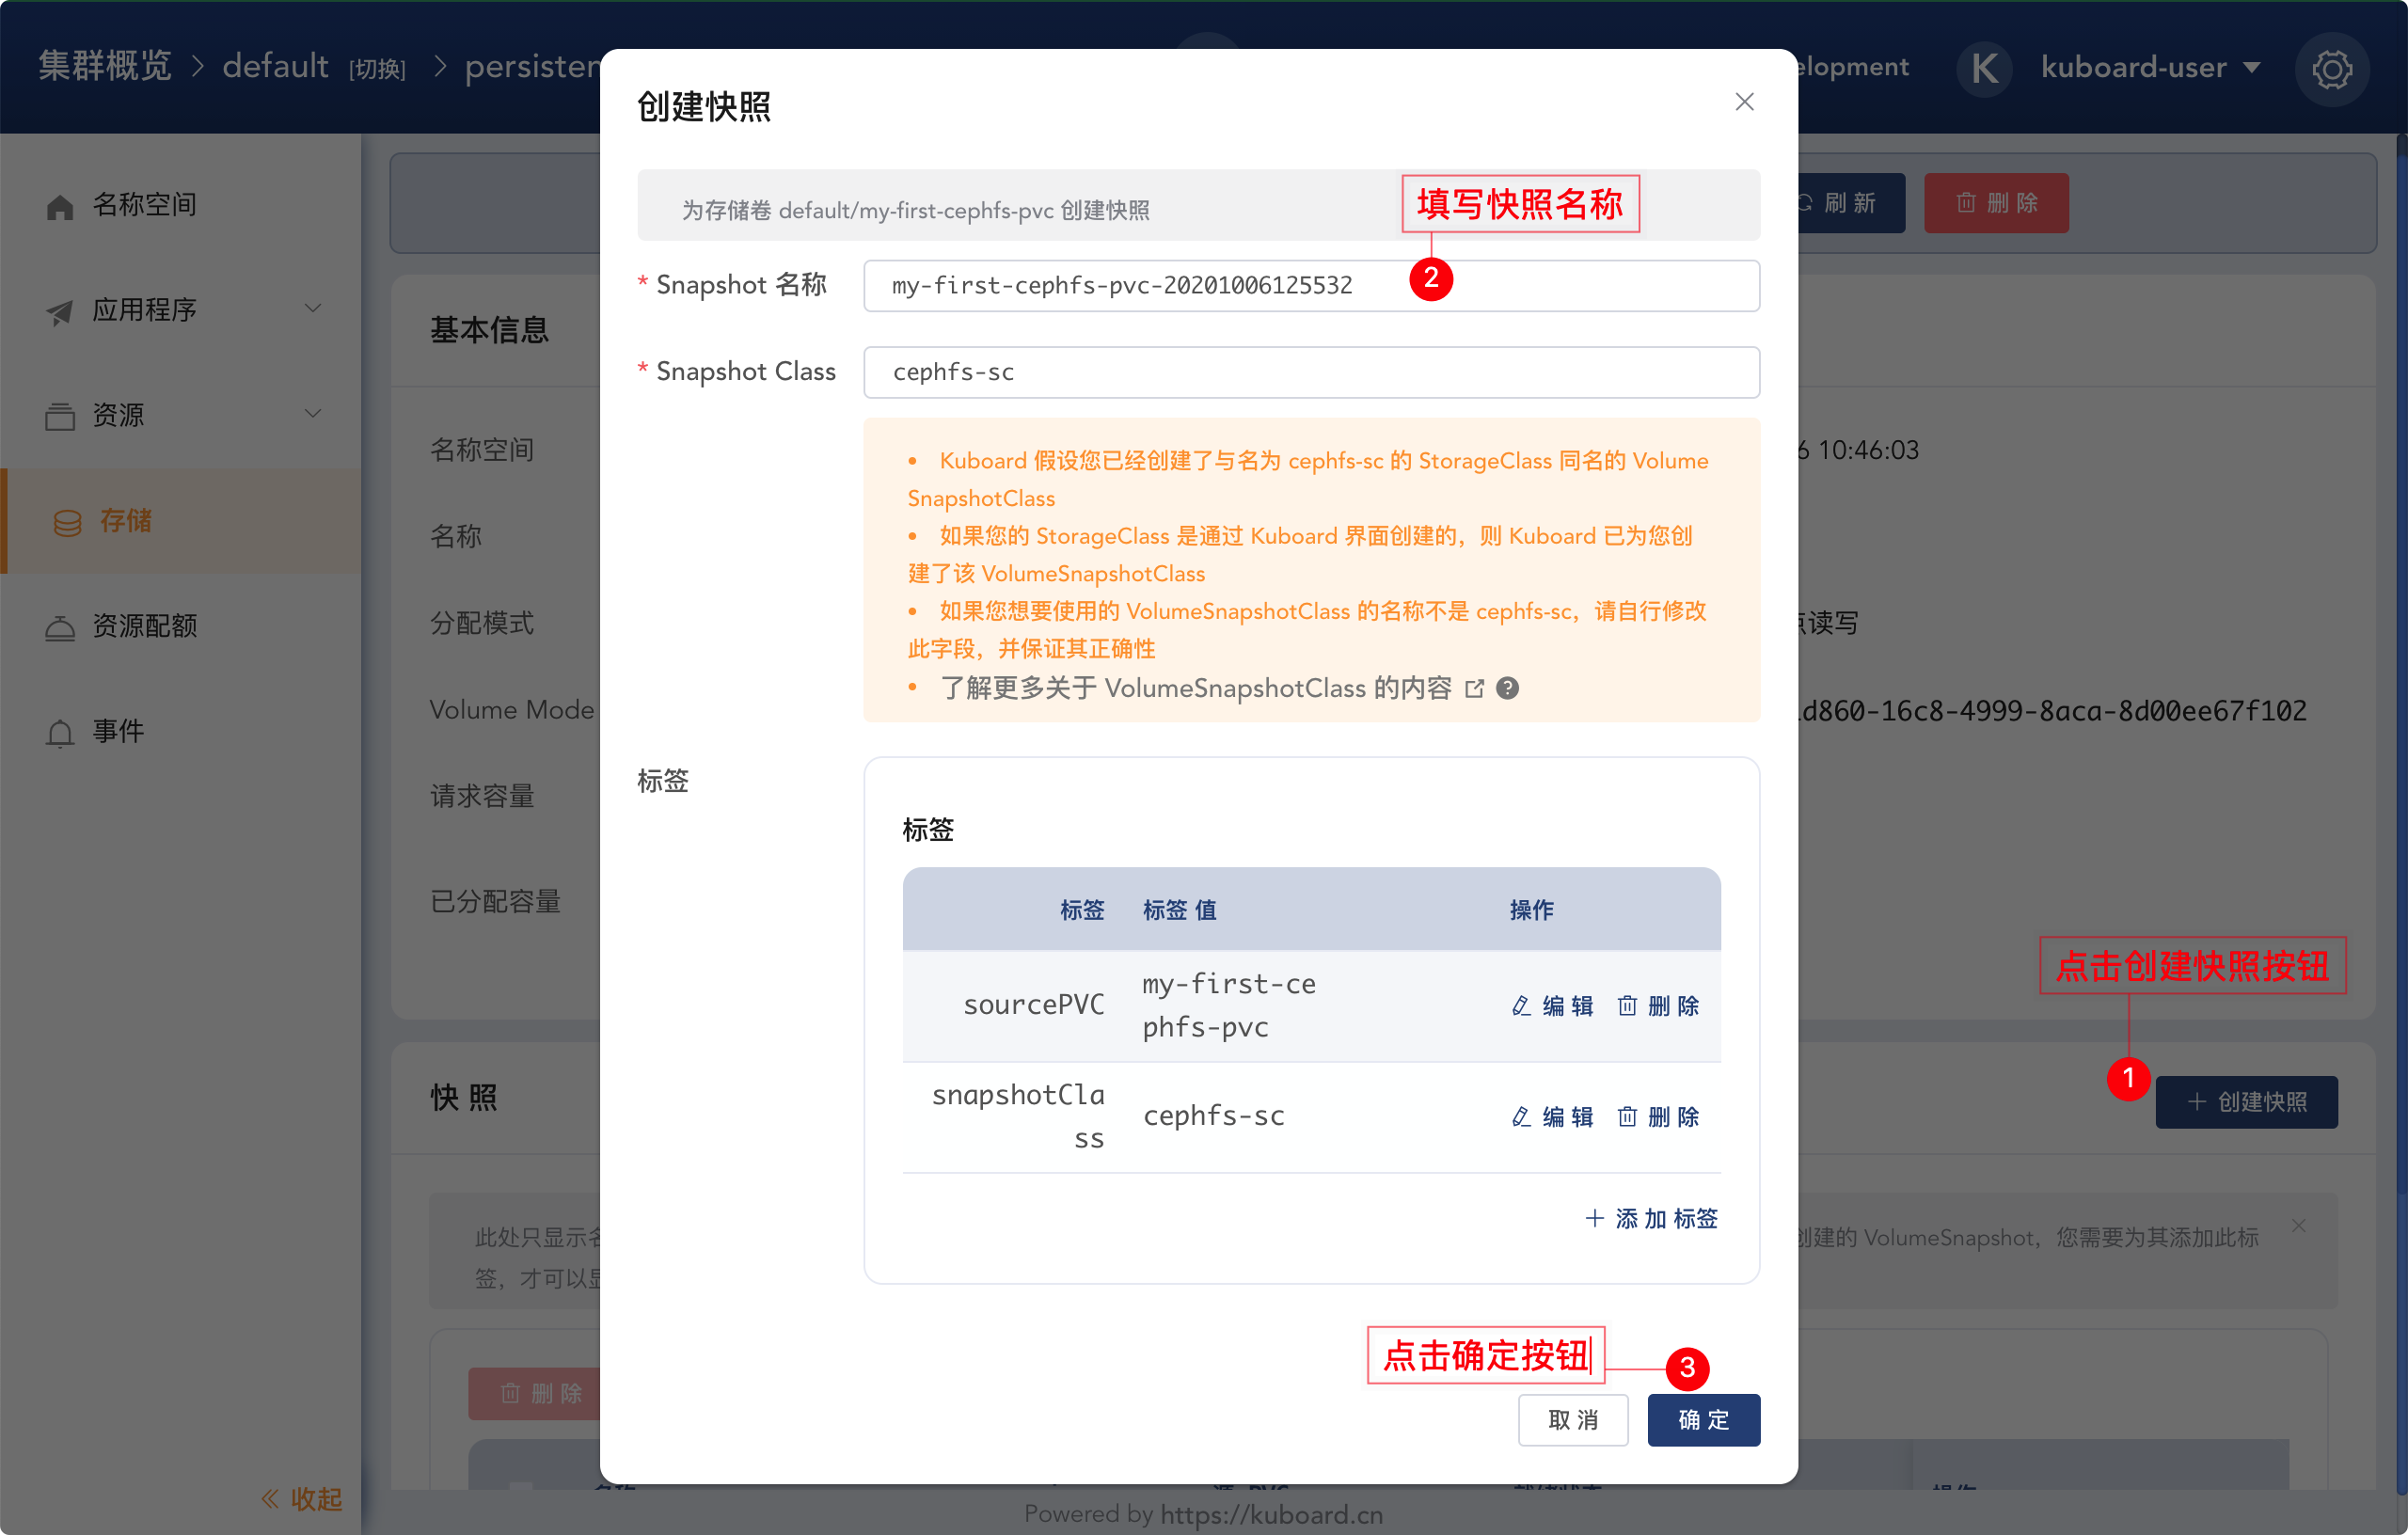The height and width of the screenshot is (1535, 2408).
Task: Click the 资源配额 icon in sidebar
Action: 60,627
